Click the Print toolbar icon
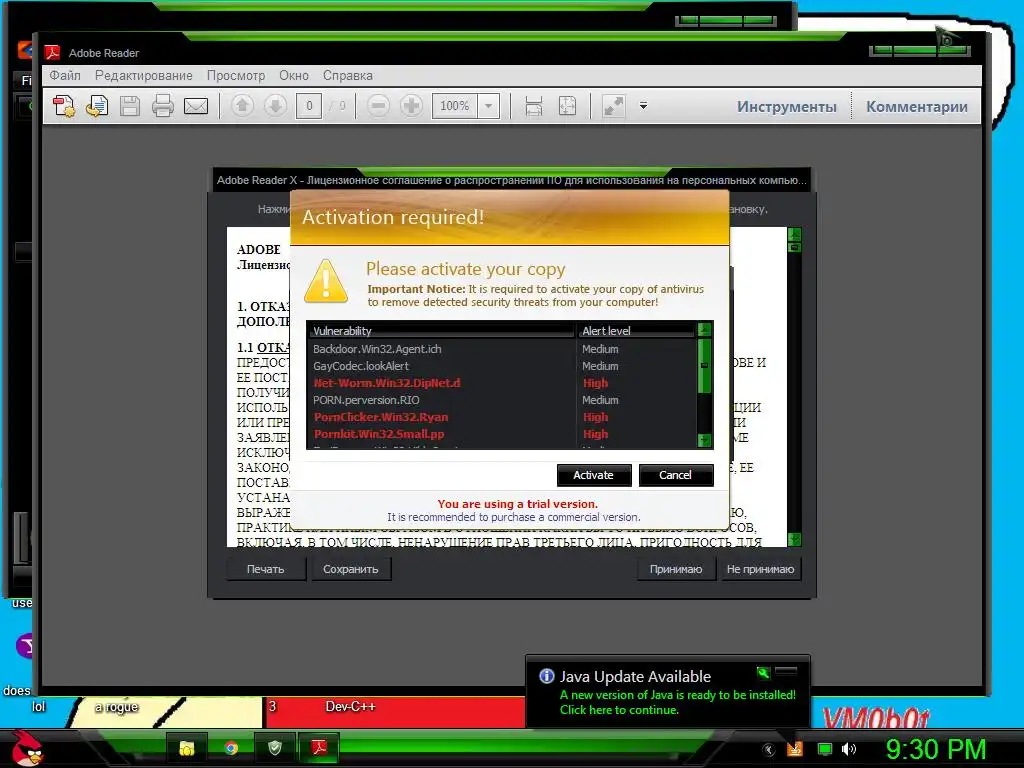Viewport: 1024px width, 768px height. [x=163, y=106]
